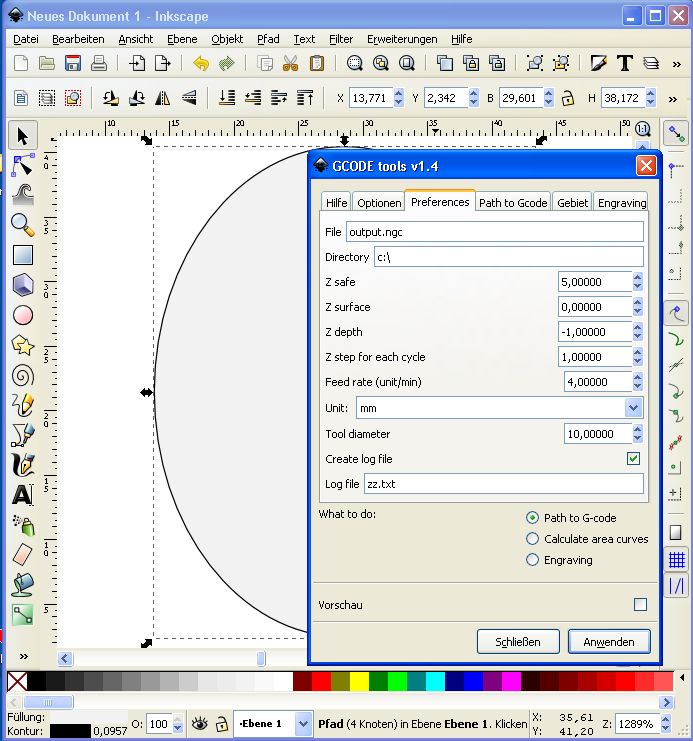Toggle grid snapping in snap bar
The width and height of the screenshot is (693, 741).
click(676, 560)
